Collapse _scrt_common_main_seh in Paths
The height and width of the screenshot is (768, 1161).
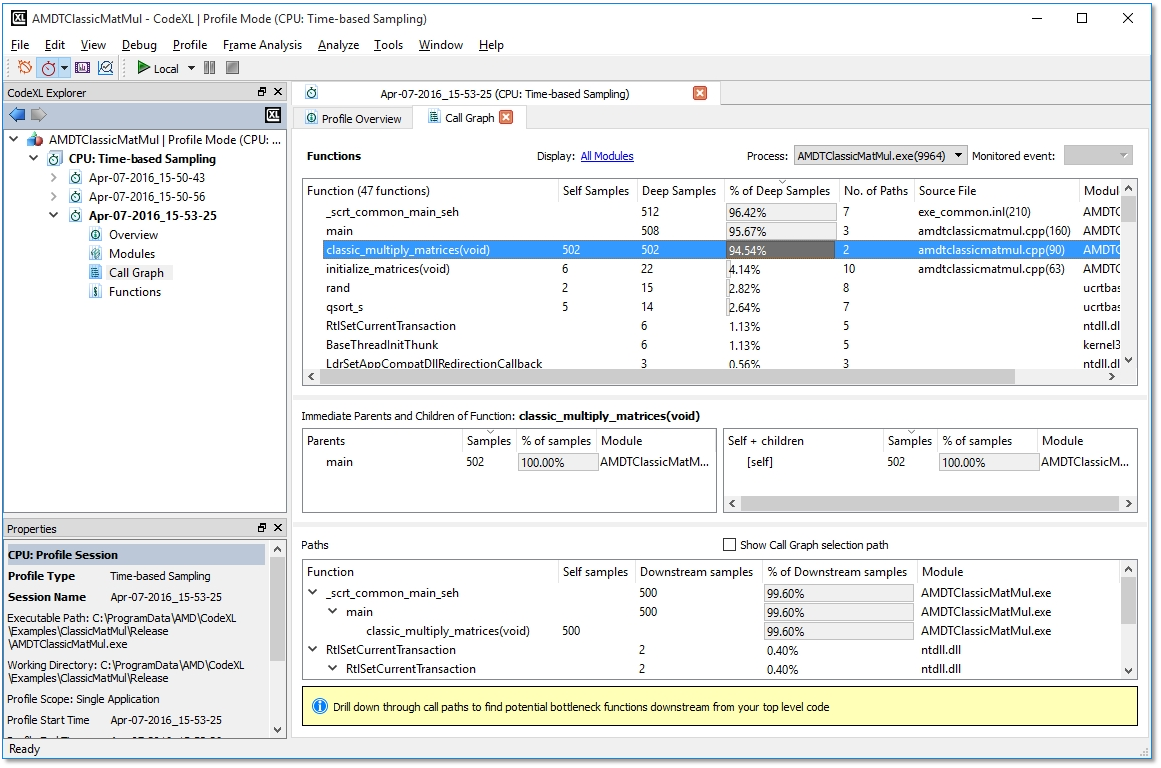pos(312,592)
